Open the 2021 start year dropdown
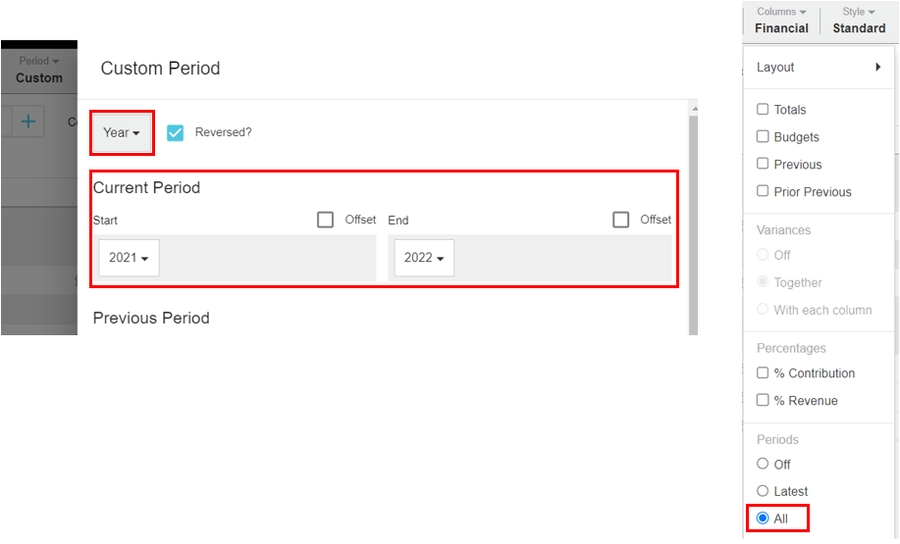Image resolution: width=900 pixels, height=544 pixels. (129, 258)
